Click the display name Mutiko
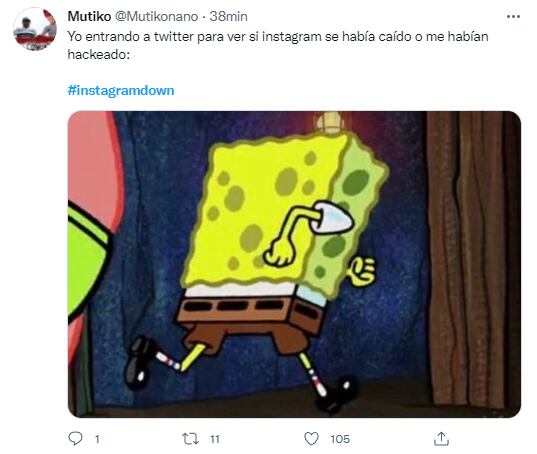537x454 pixels. (x=89, y=16)
